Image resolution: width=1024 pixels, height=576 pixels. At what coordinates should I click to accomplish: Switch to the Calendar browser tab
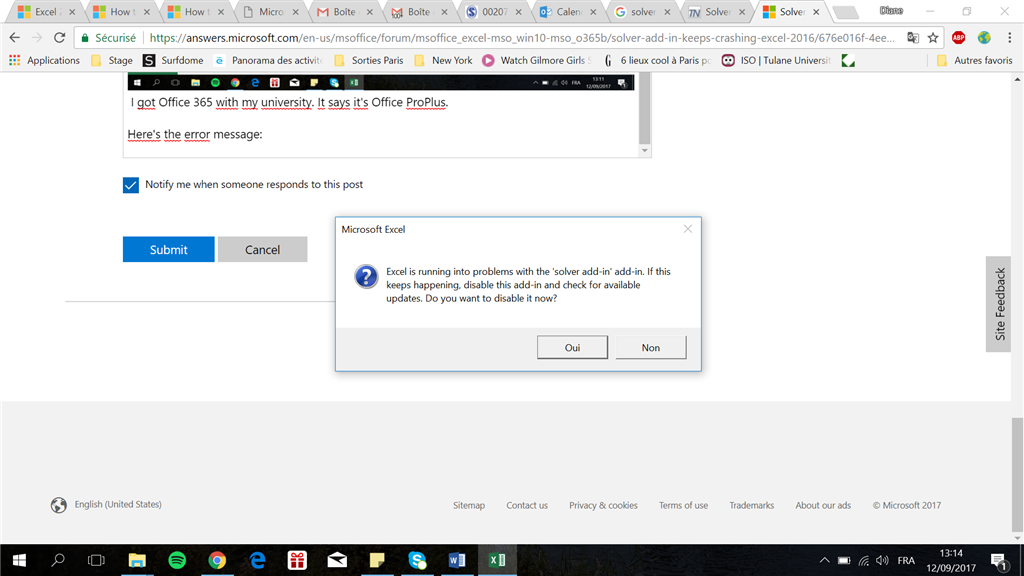pyautogui.click(x=567, y=12)
